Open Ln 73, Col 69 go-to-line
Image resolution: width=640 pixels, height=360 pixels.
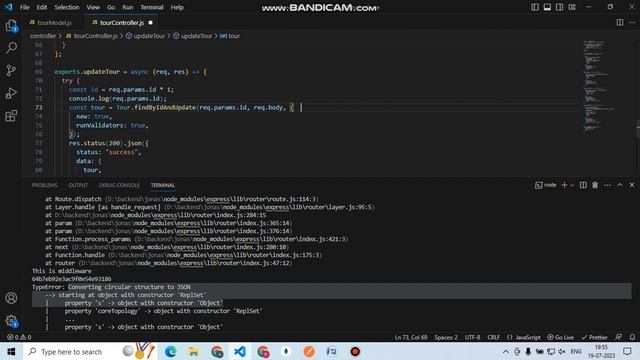coord(411,337)
